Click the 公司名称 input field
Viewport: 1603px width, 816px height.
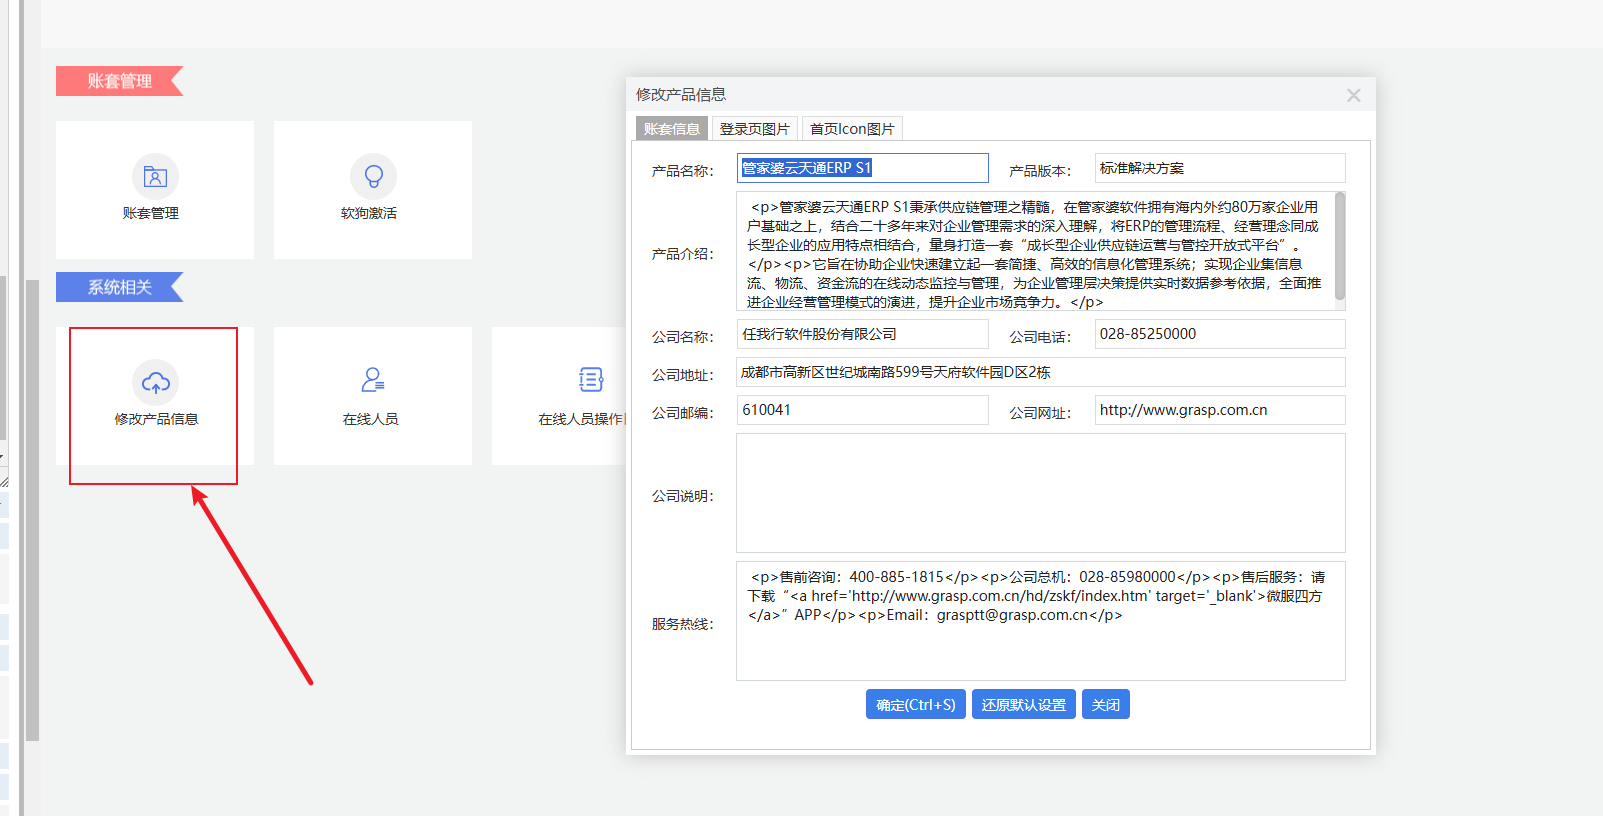tap(863, 334)
